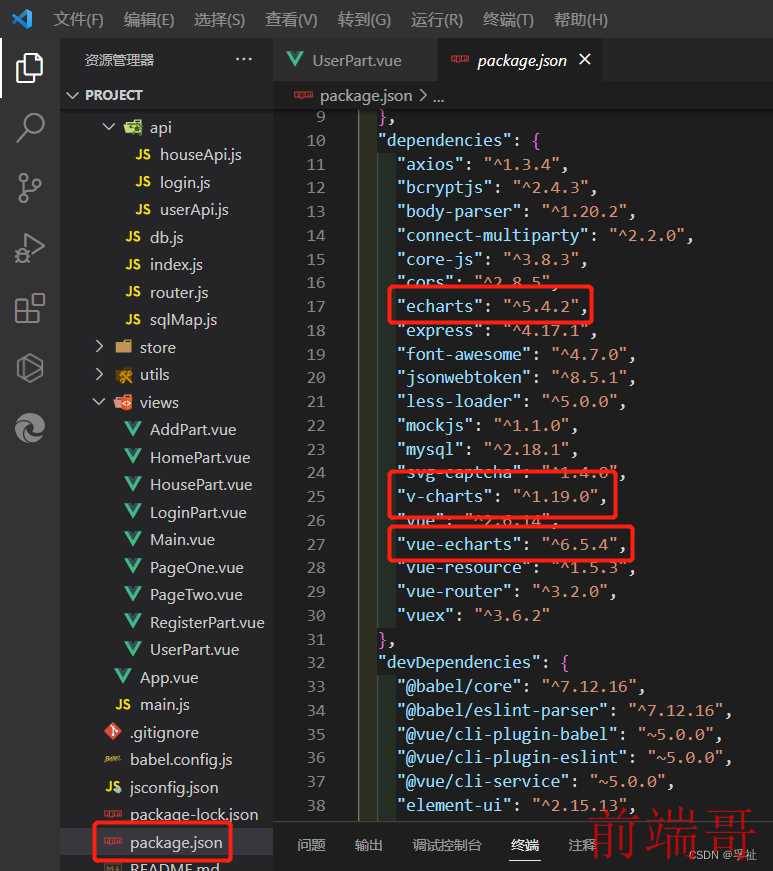The width and height of the screenshot is (773, 871).
Task: Open PageOne.vue file
Action: pyautogui.click(x=184, y=568)
